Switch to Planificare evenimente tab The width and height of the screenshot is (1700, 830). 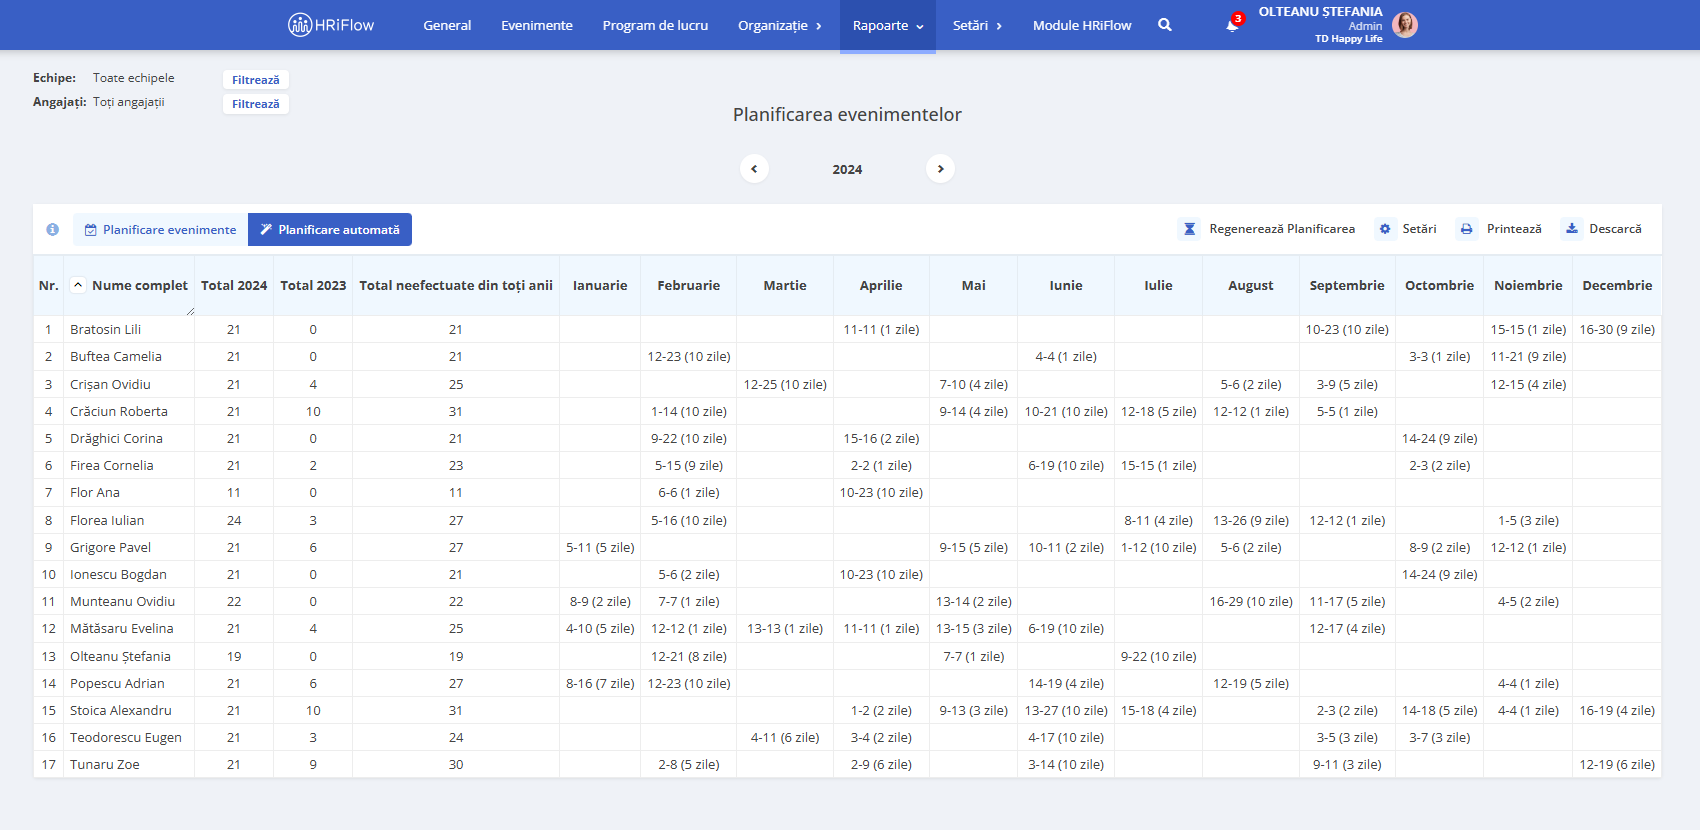click(160, 229)
